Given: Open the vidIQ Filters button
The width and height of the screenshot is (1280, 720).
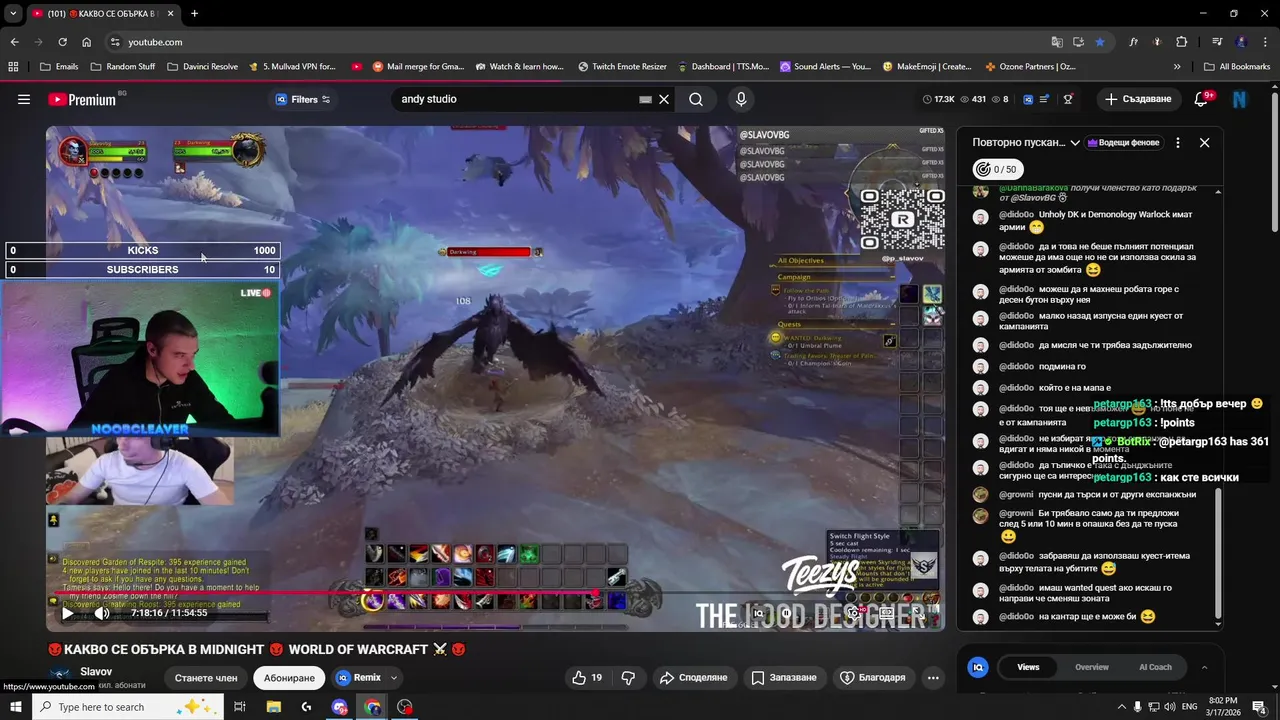Looking at the screenshot, I should tap(303, 99).
